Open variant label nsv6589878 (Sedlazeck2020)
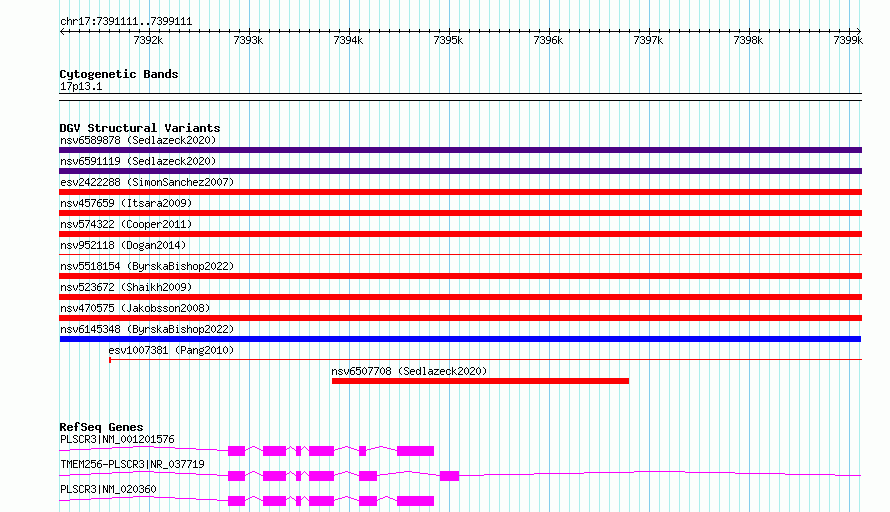Viewport: 890px width, 512px height. coord(138,140)
